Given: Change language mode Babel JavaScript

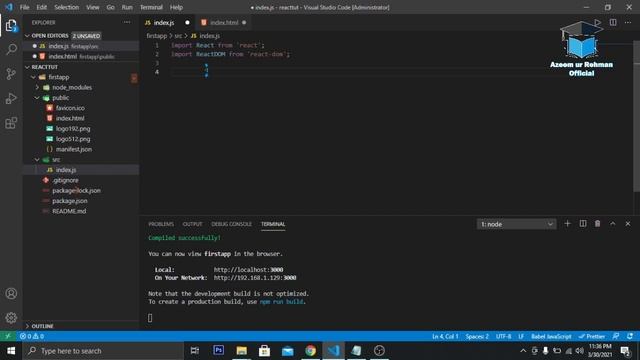Looking at the screenshot, I should click(x=551, y=336).
